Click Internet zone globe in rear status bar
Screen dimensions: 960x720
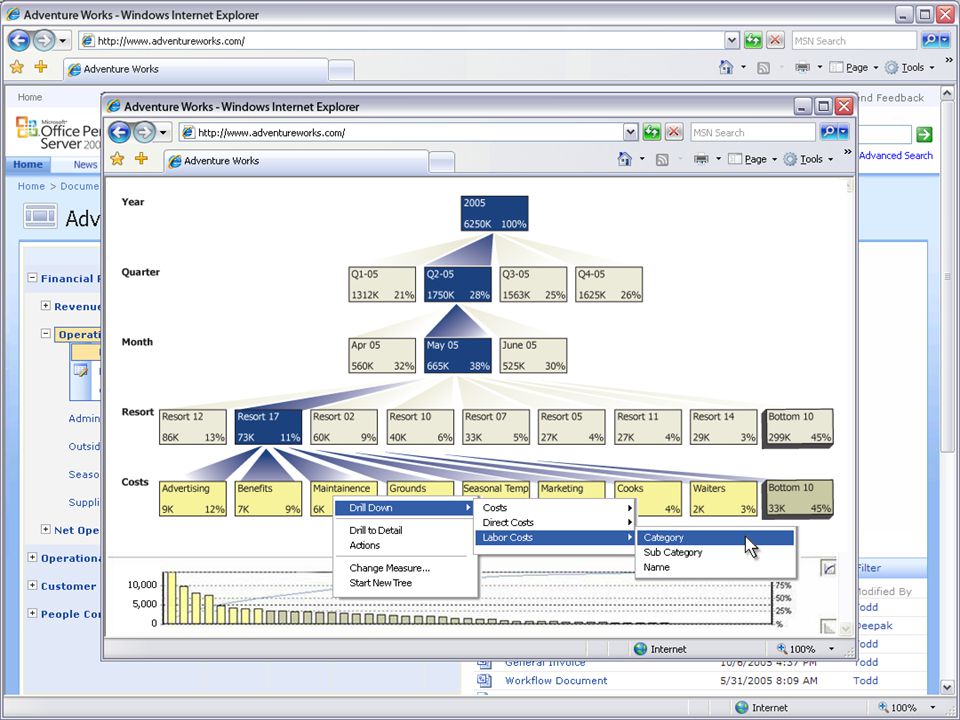[x=741, y=707]
